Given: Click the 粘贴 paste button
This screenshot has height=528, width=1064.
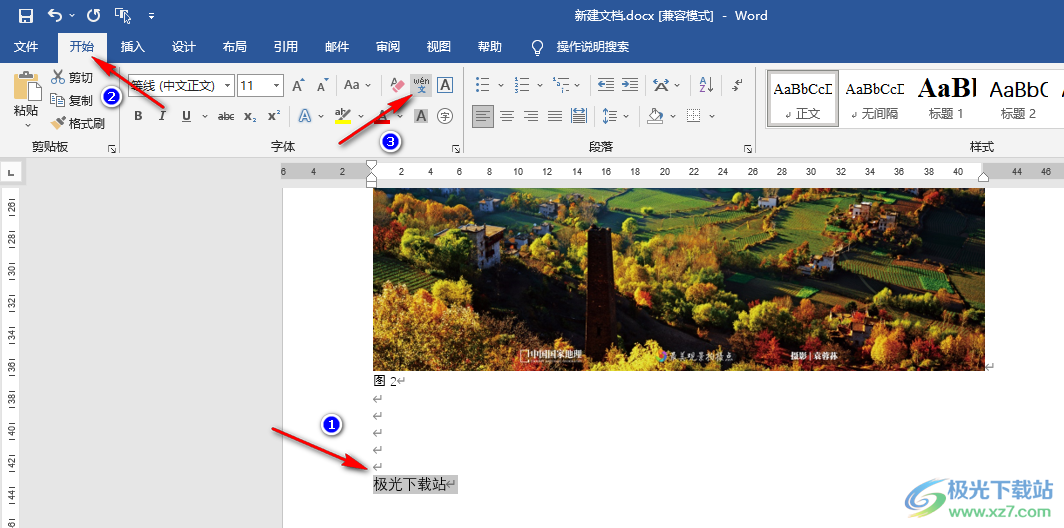Looking at the screenshot, I should (26, 94).
